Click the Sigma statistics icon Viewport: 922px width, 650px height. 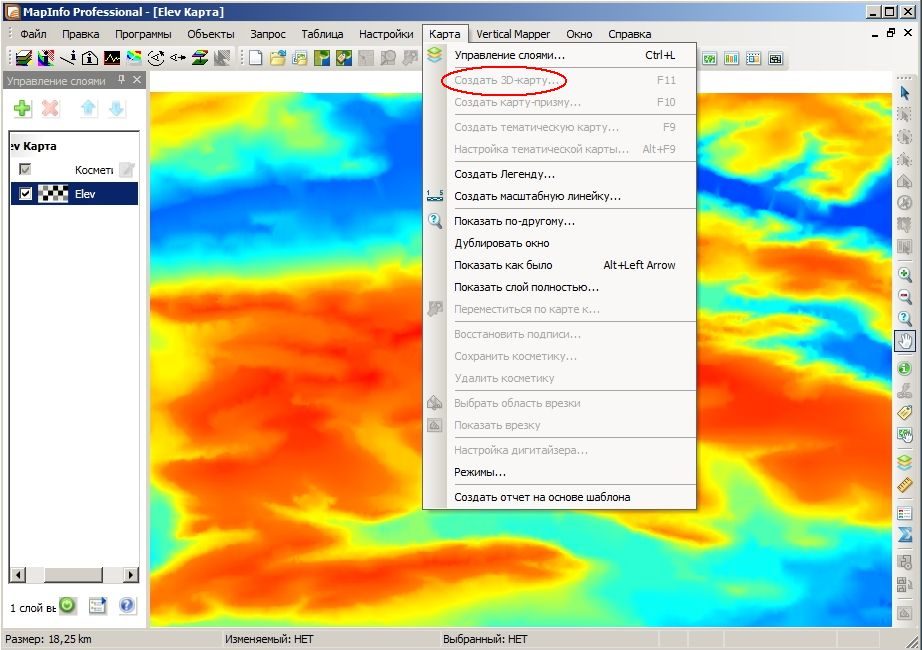[x=904, y=534]
